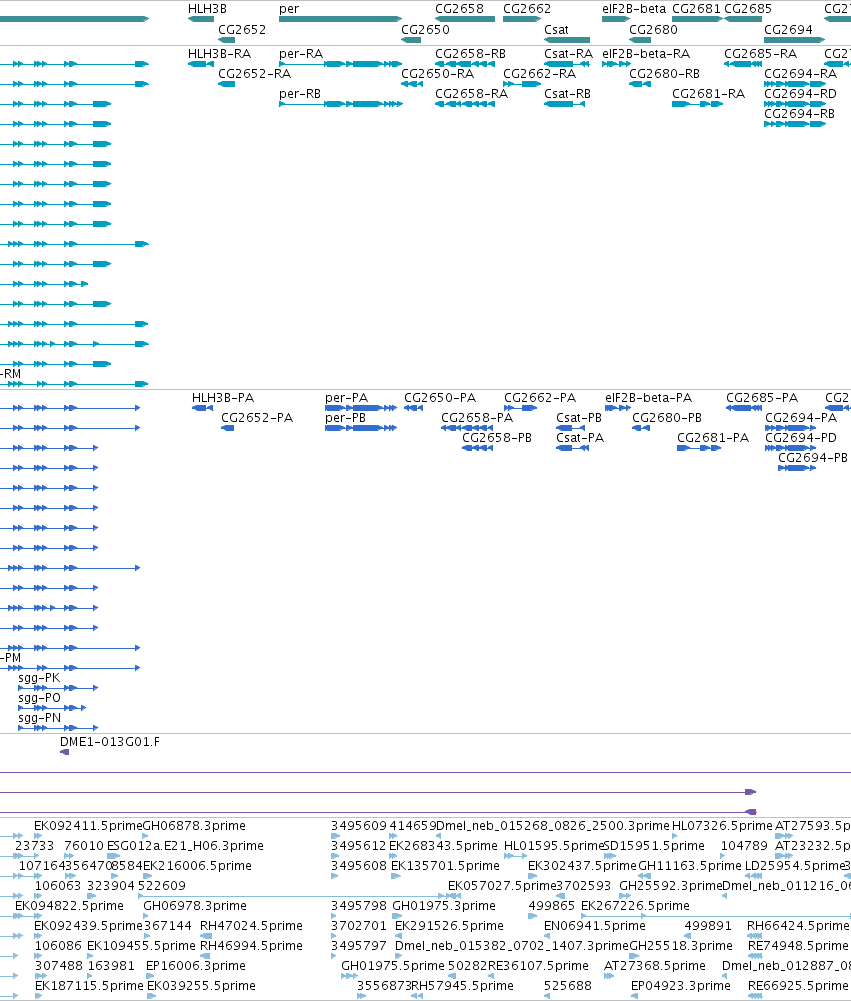Click the HLH3B gene label
This screenshot has width=851, height=1001.
(207, 9)
